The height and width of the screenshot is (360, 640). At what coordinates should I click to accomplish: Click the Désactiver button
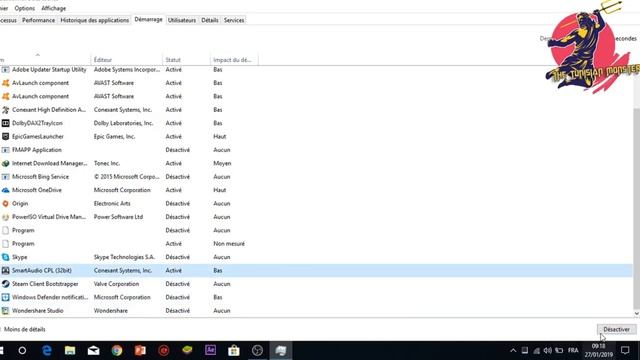coord(616,329)
